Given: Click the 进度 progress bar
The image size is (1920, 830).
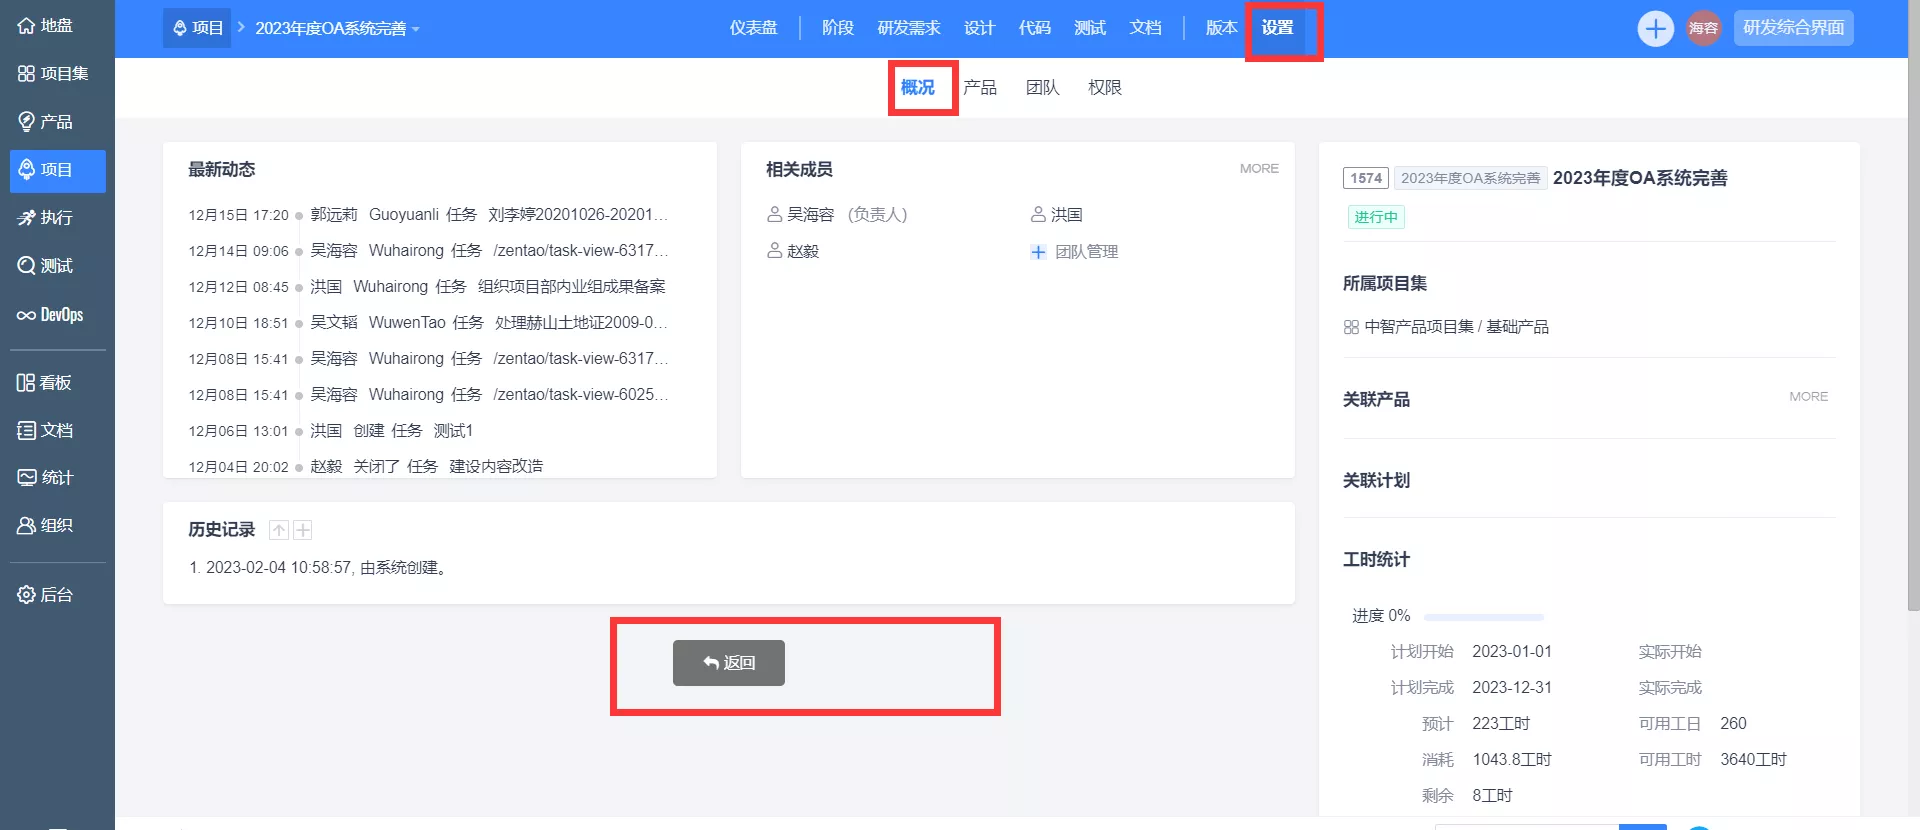Looking at the screenshot, I should [1484, 617].
